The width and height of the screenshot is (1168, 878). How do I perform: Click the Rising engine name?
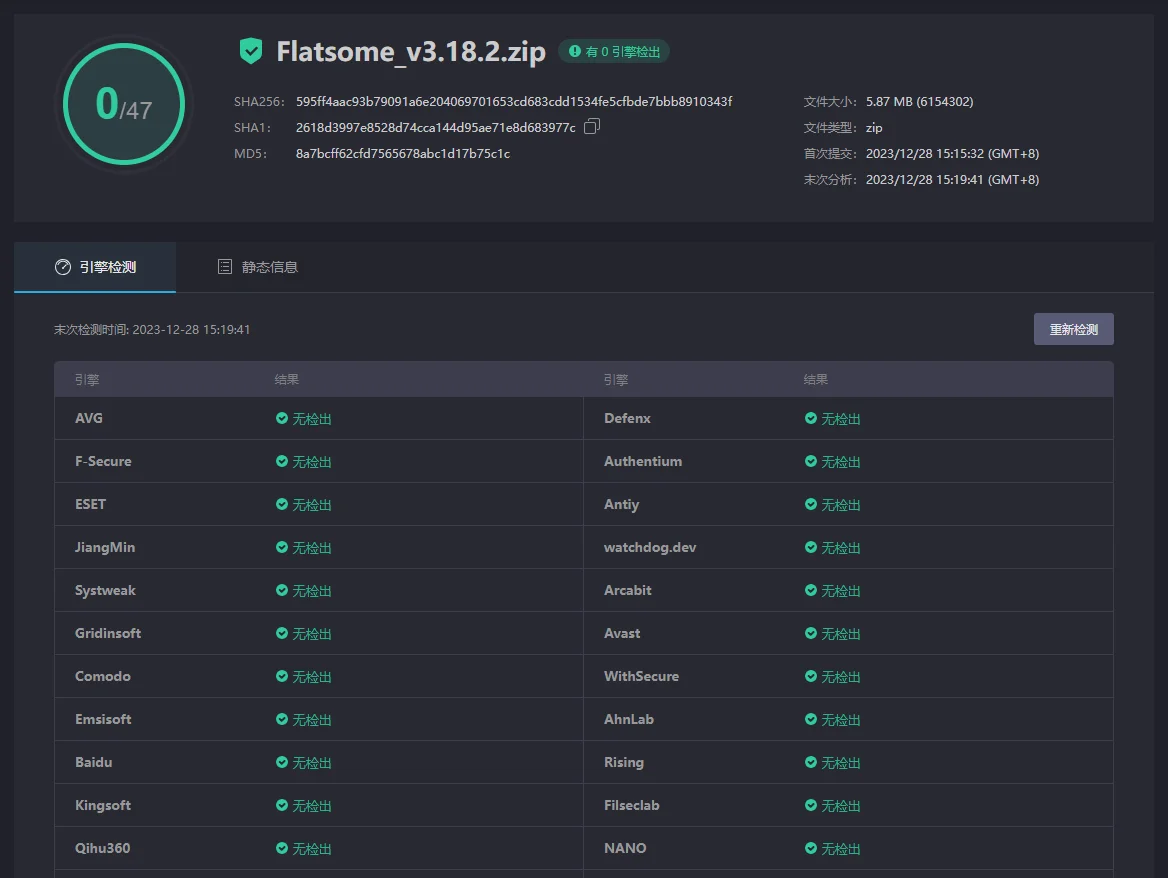623,763
